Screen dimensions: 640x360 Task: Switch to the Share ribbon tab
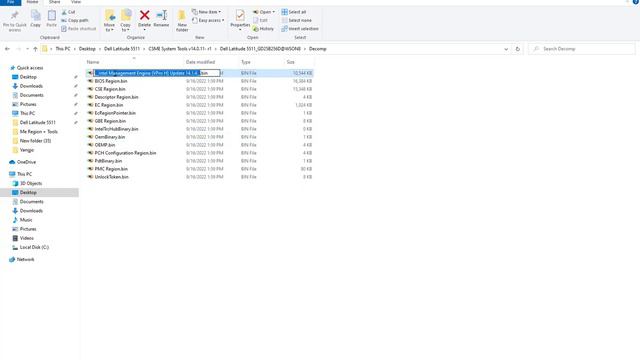54,2
